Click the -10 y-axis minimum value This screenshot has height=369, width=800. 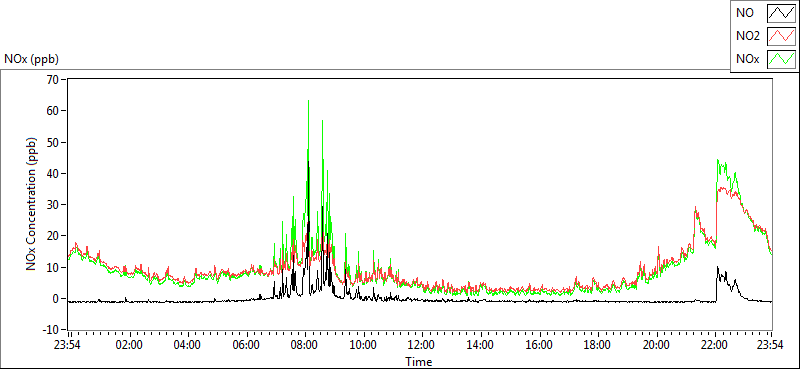coord(50,330)
